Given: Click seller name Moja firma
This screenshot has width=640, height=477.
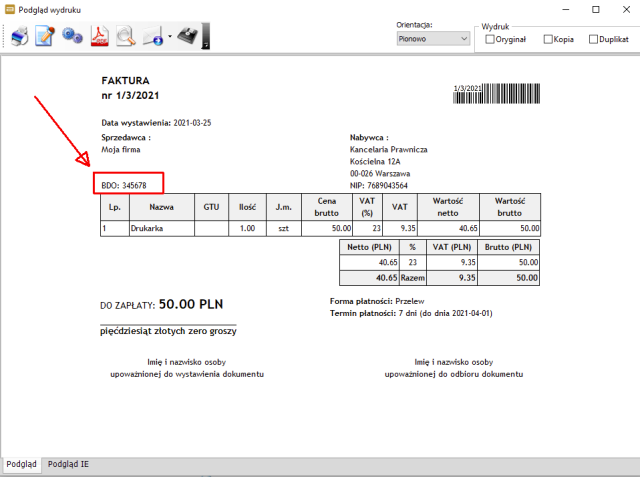Looking at the screenshot, I should (x=121, y=150).
